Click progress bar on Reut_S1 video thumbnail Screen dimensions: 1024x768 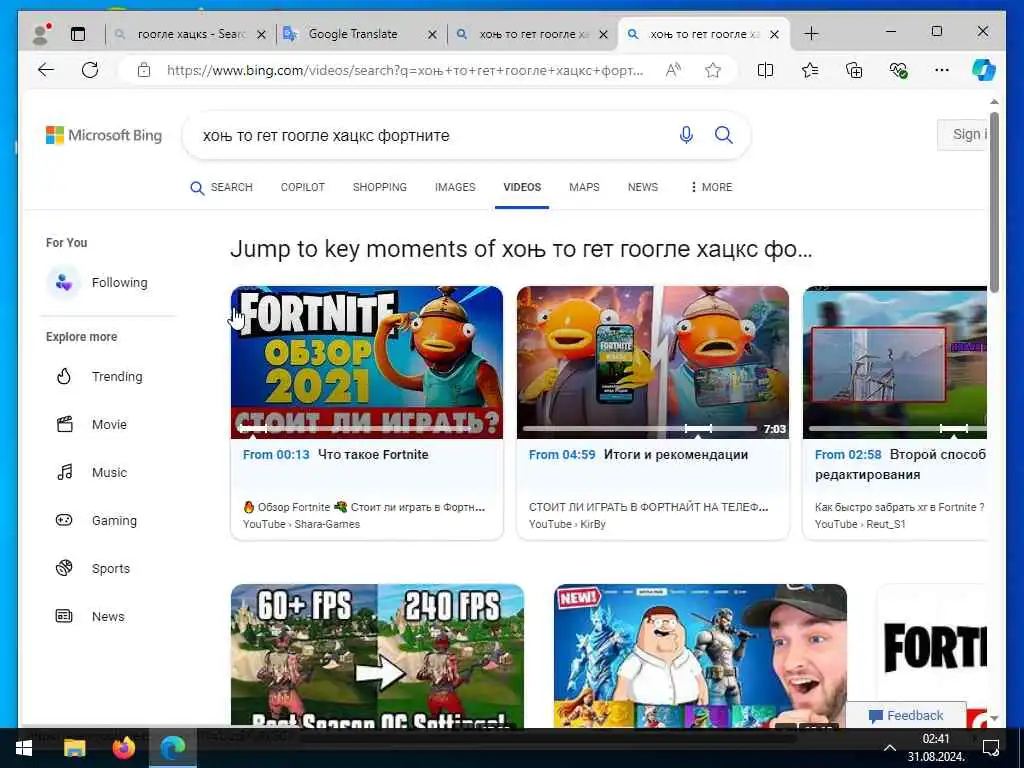point(898,428)
